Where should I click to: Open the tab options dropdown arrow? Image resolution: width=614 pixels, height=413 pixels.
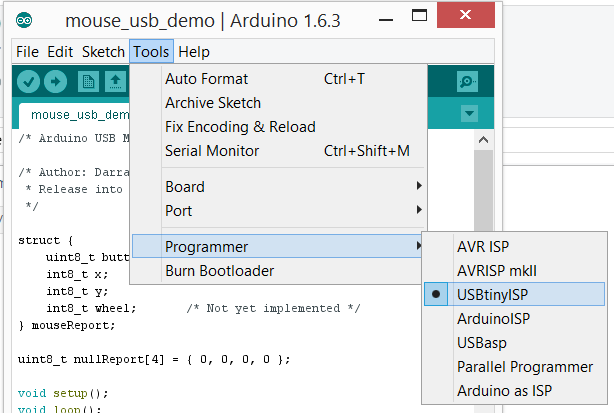469,114
